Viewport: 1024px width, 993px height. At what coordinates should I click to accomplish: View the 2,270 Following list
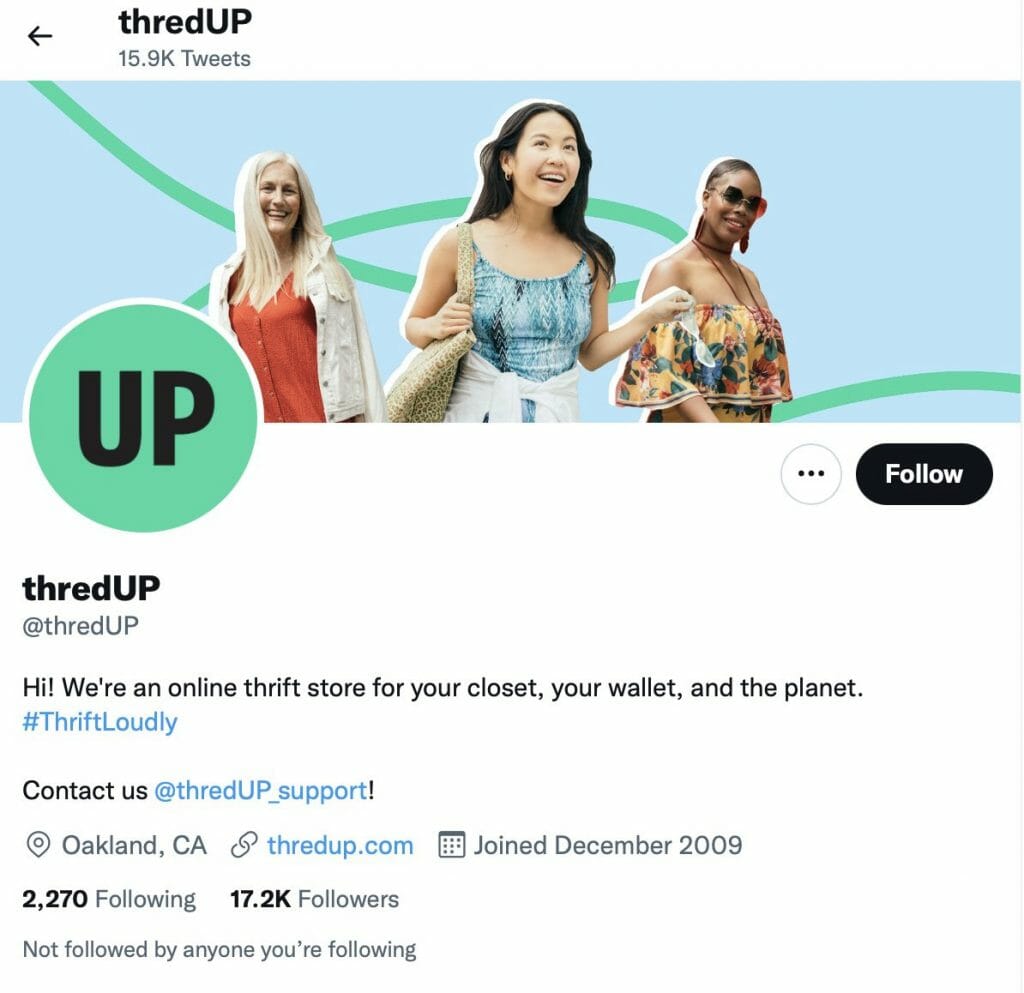point(109,899)
